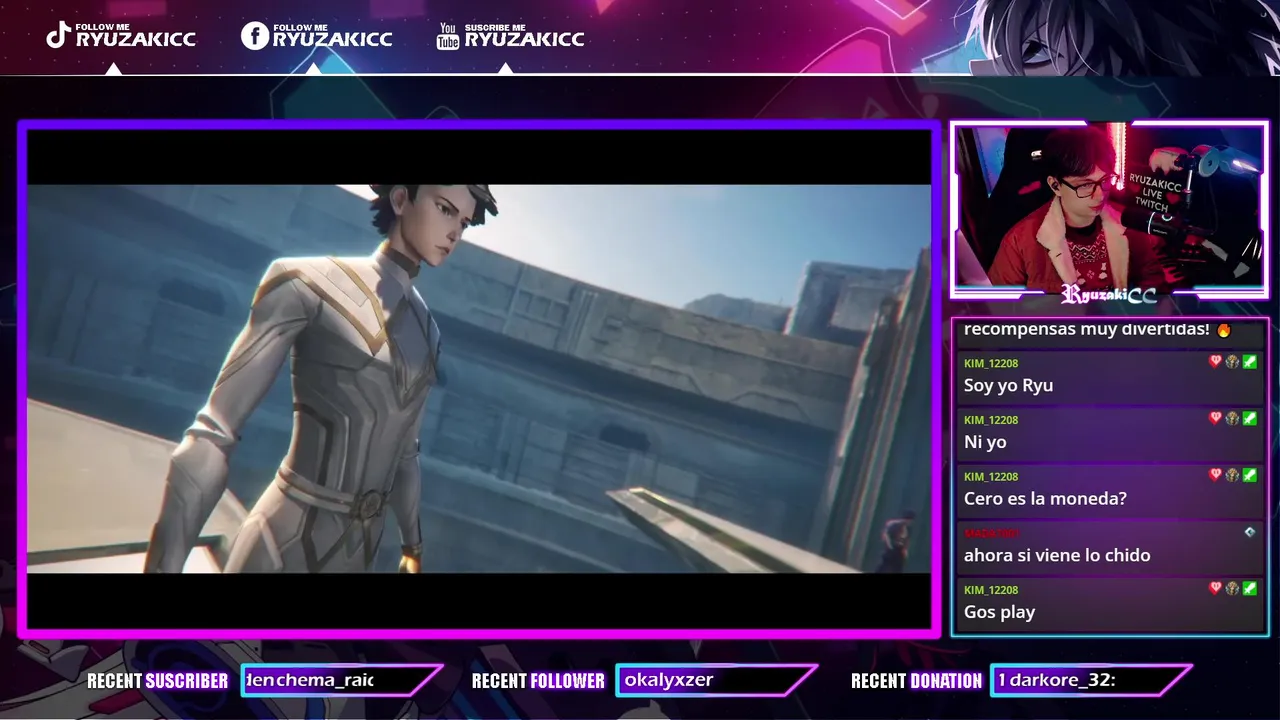The width and height of the screenshot is (1280, 720).
Task: Click the recent follower name "okalyxzer"
Action: click(669, 680)
